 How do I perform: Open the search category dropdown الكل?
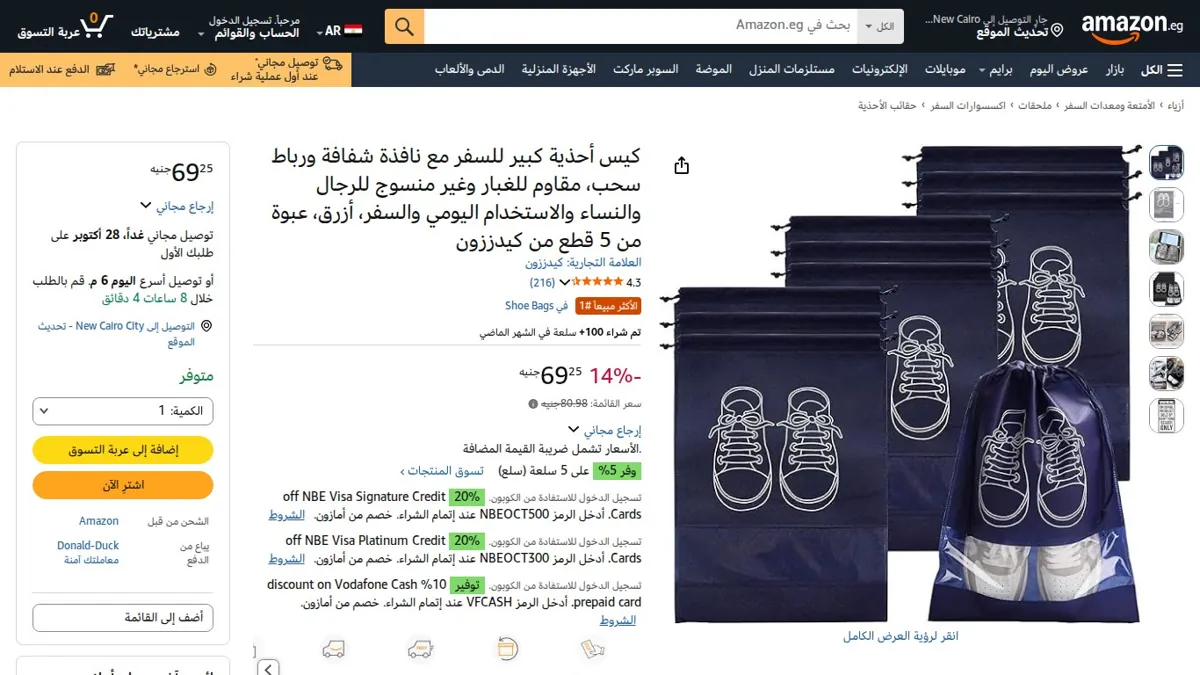881,27
